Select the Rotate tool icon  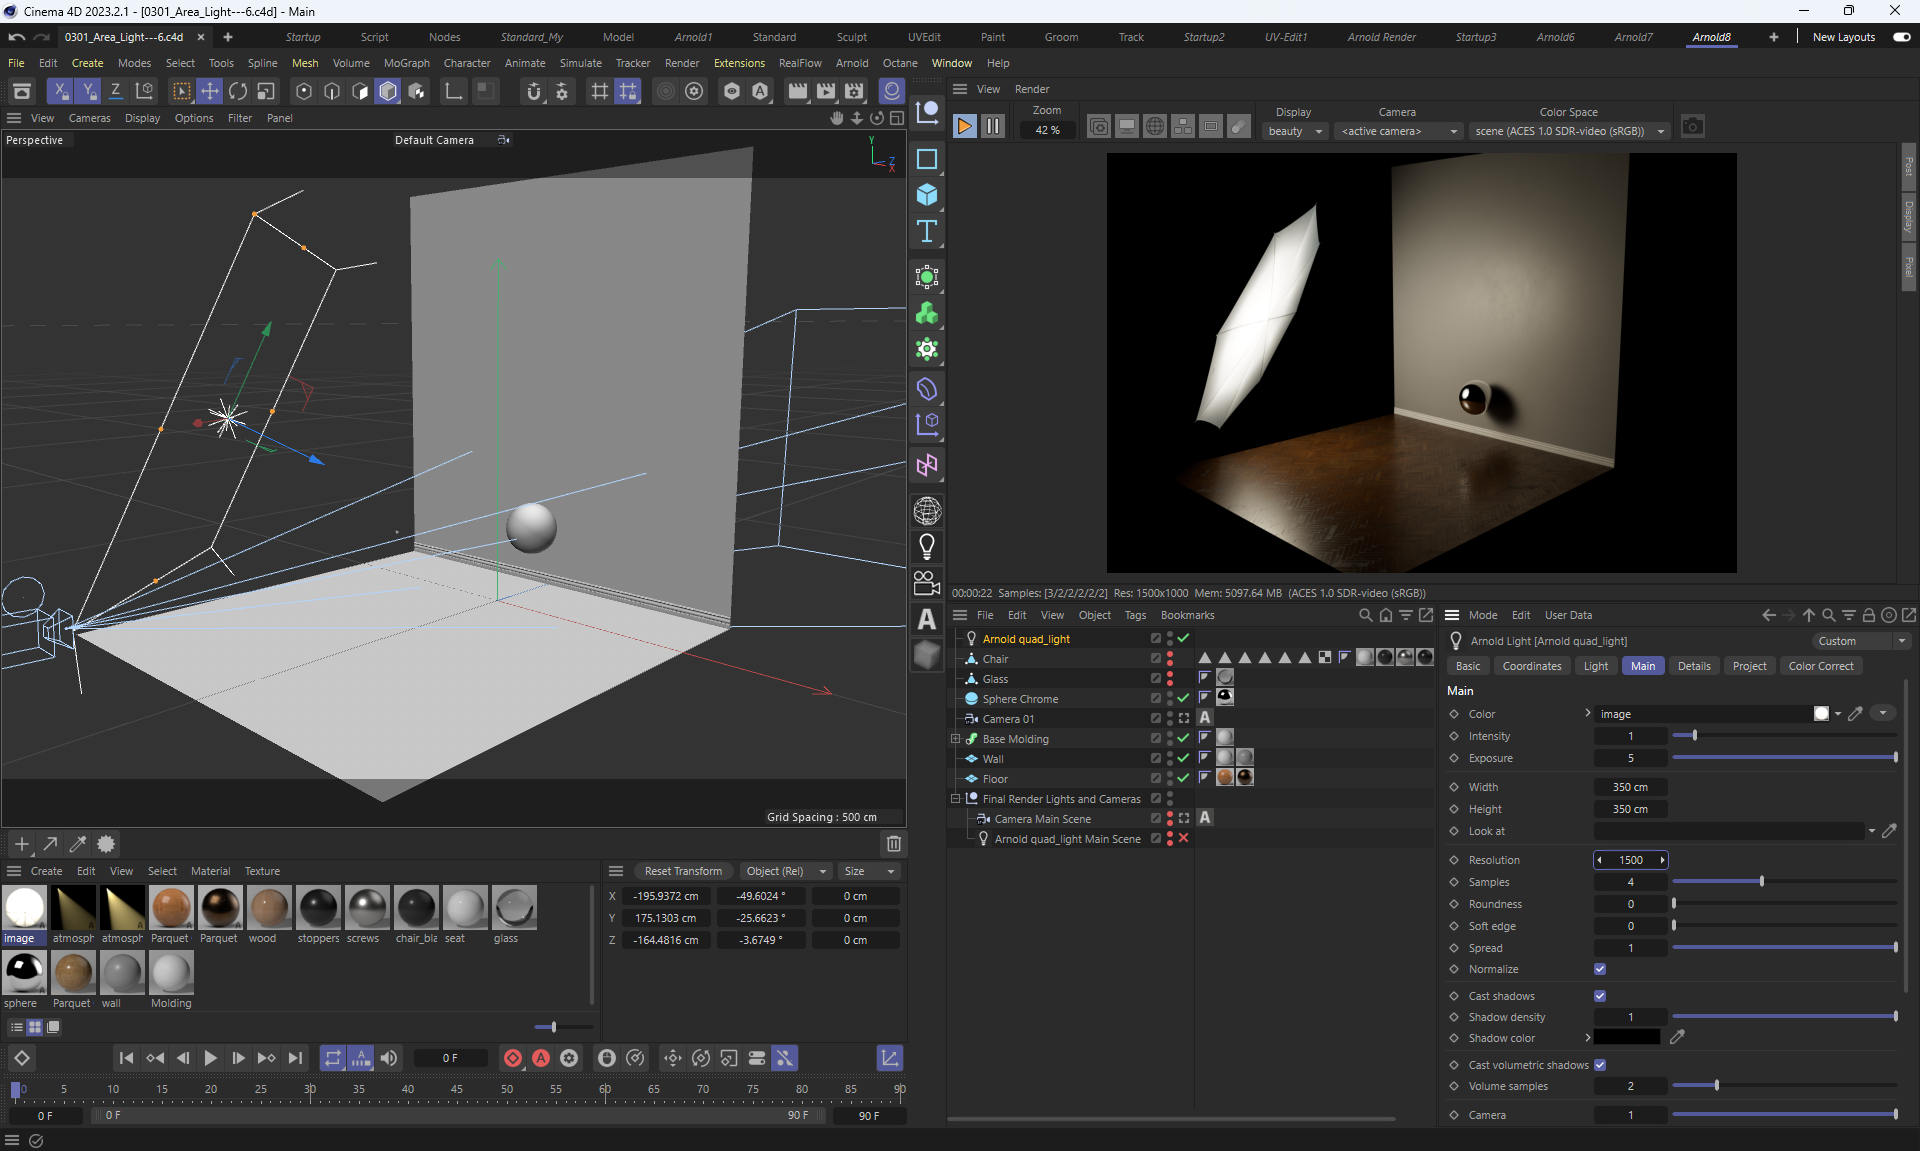238,91
